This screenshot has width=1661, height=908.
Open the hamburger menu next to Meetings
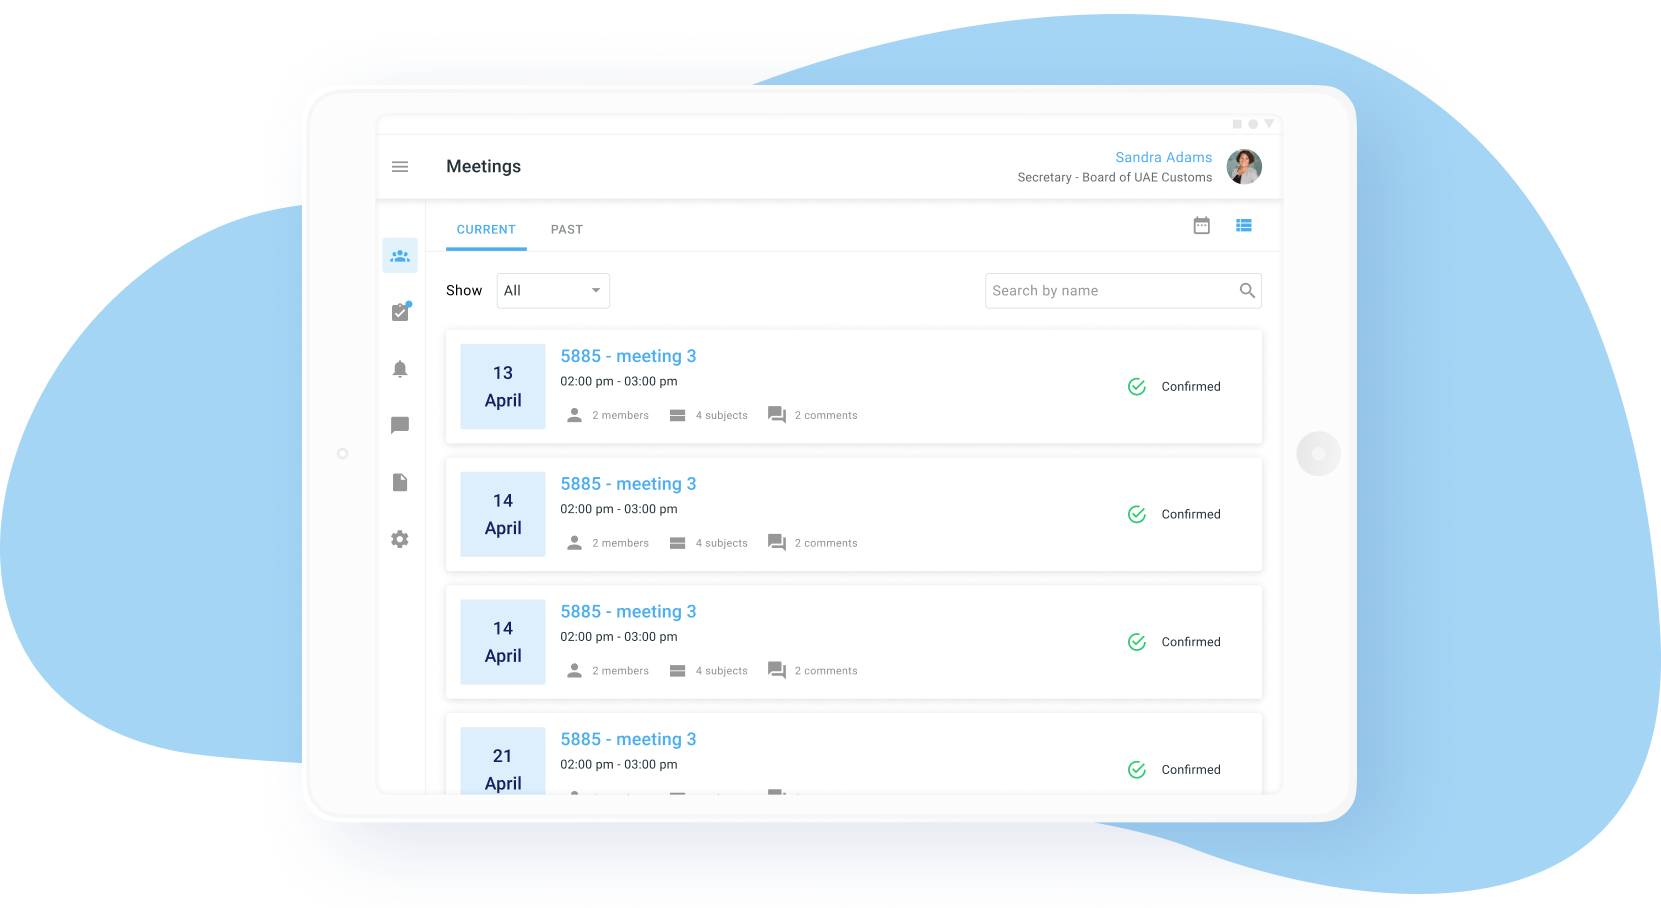[x=400, y=166]
